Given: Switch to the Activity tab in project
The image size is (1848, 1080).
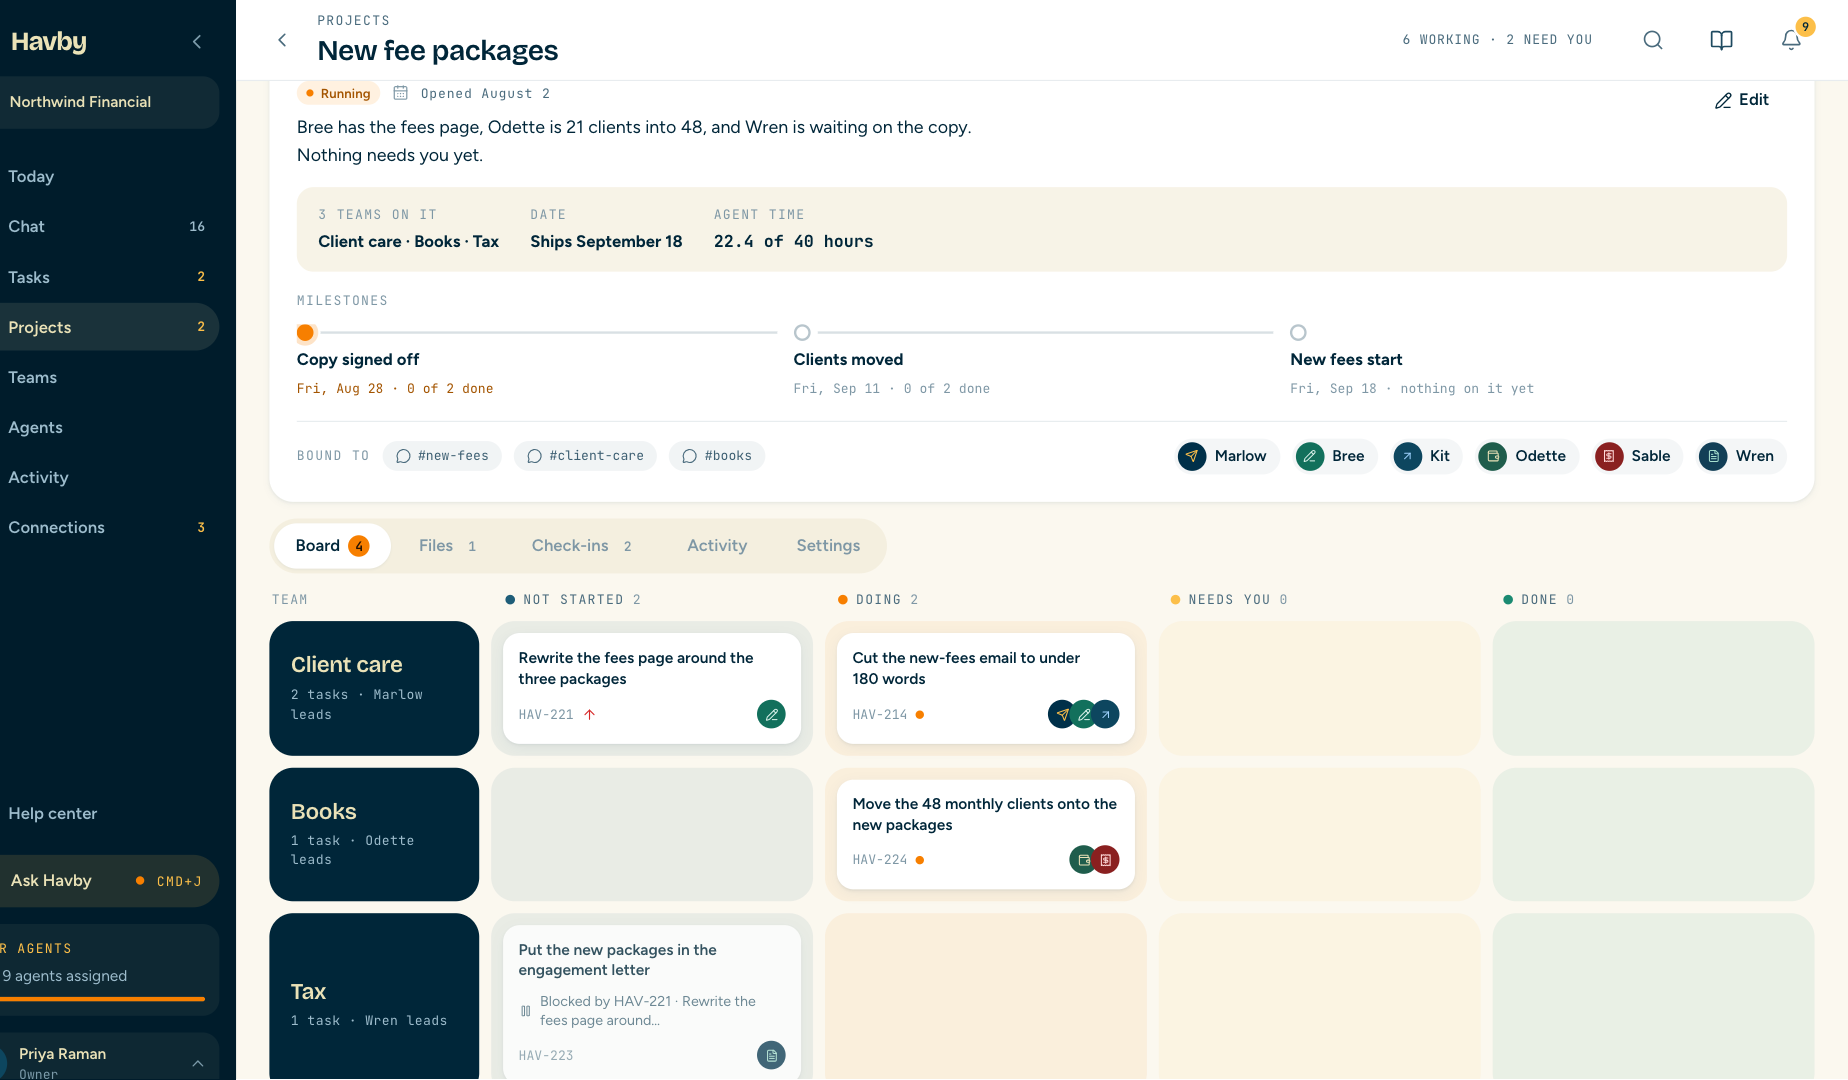Looking at the screenshot, I should [717, 546].
